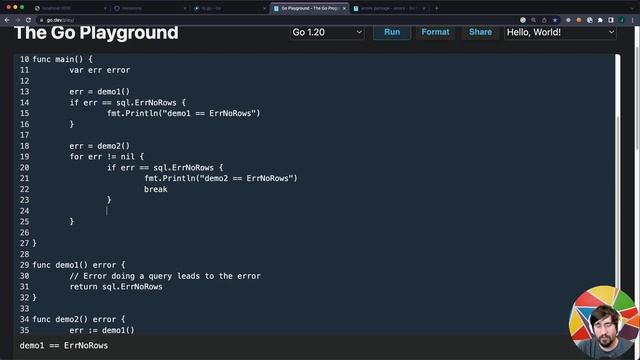This screenshot has height=360, width=640.
Task: Open a new browser tab
Action: coord(436,8)
